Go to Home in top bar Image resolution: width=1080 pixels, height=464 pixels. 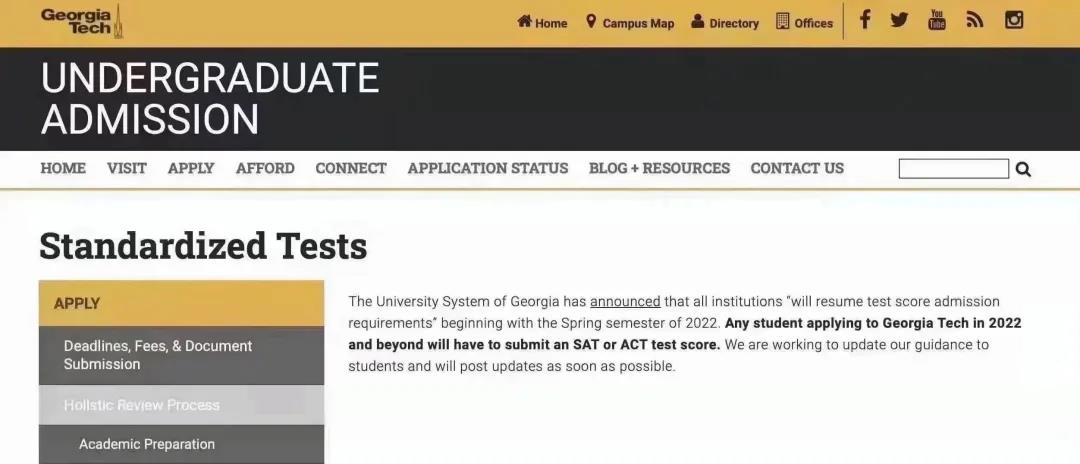pos(542,23)
